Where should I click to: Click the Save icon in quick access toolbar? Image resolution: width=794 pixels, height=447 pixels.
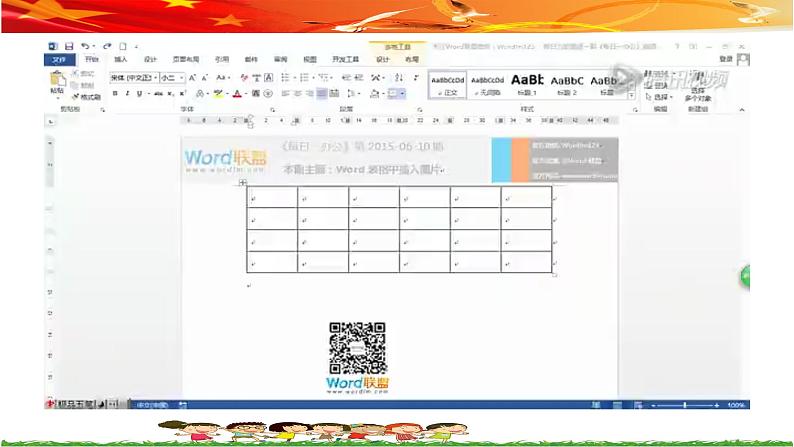[x=69, y=46]
